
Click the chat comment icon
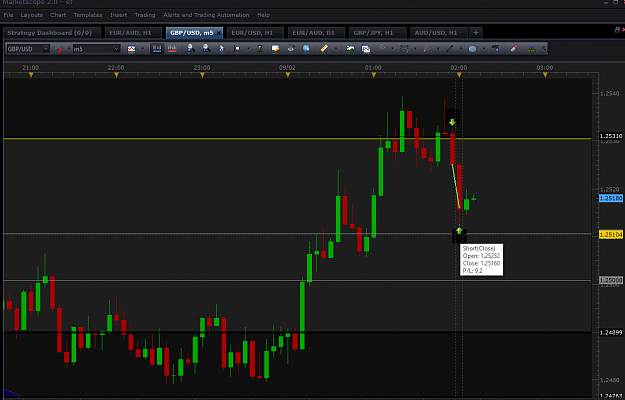click(275, 49)
